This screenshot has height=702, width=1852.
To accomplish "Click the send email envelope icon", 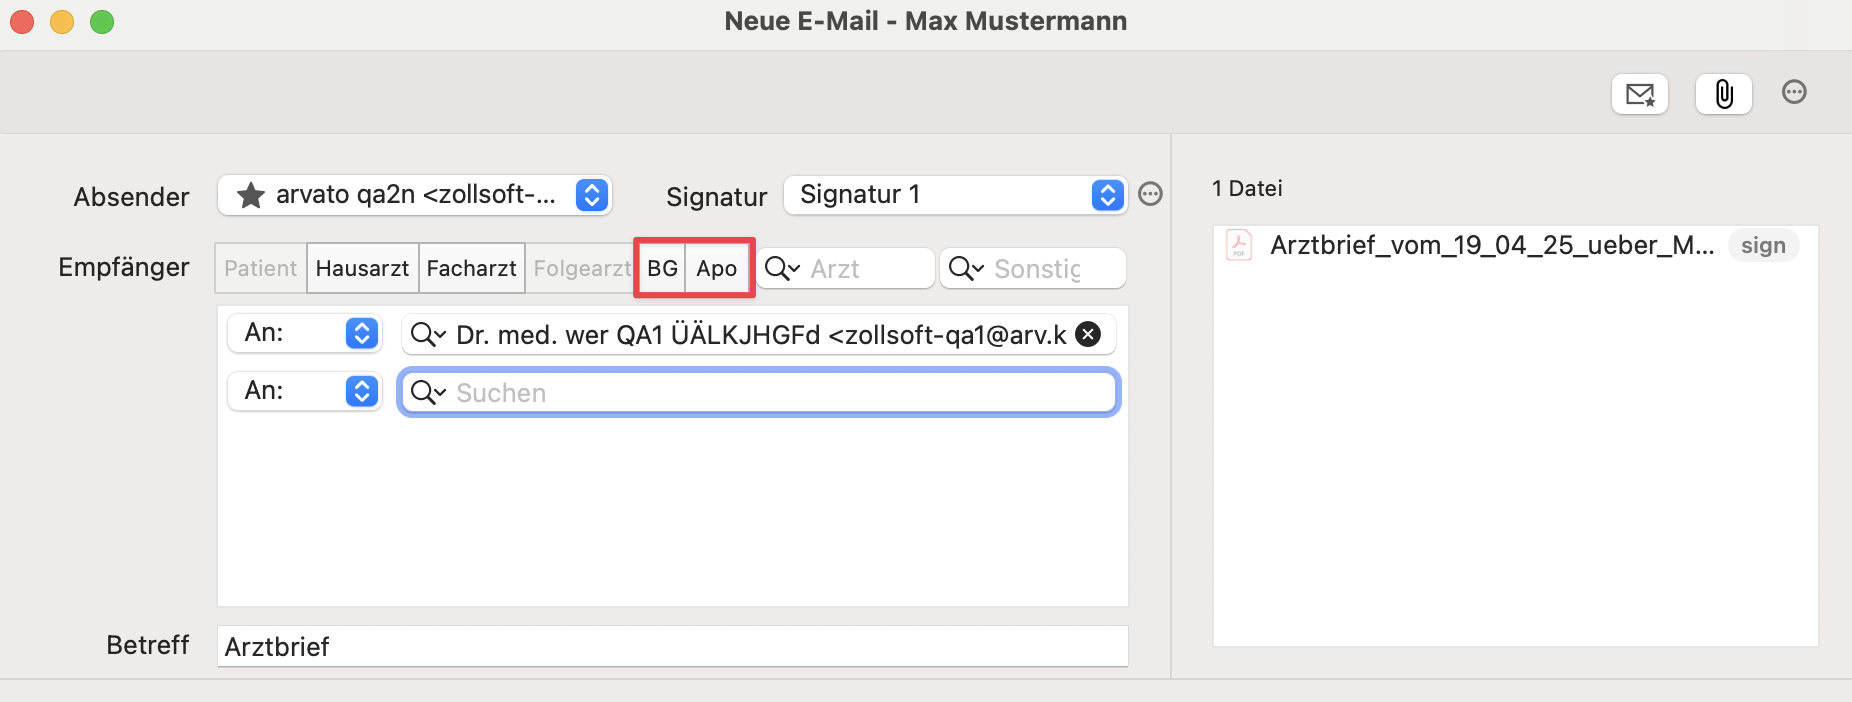I will [x=1639, y=94].
